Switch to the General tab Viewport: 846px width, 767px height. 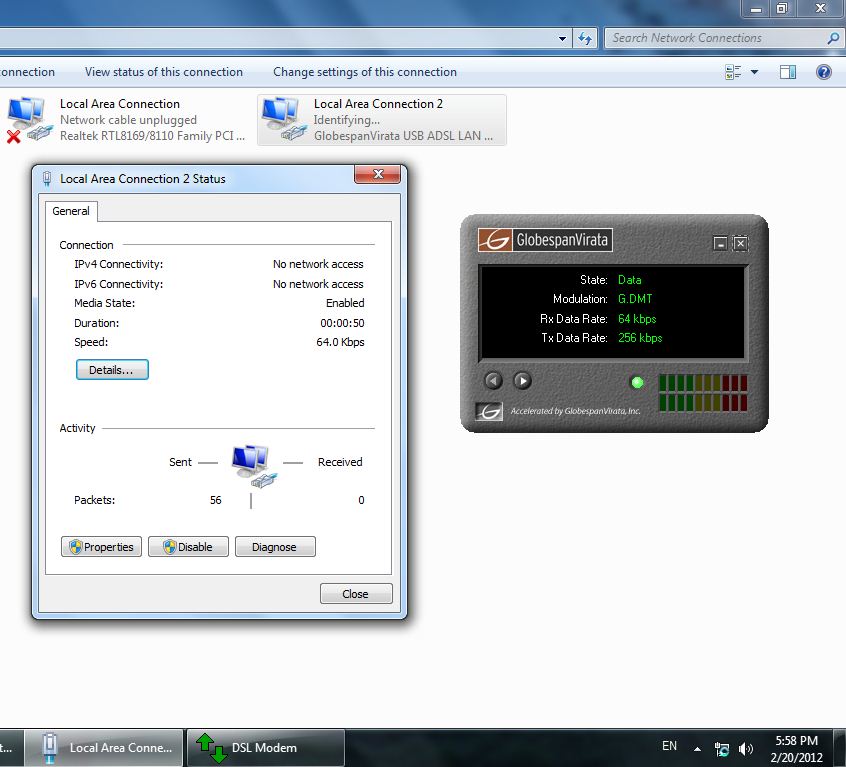pos(71,211)
